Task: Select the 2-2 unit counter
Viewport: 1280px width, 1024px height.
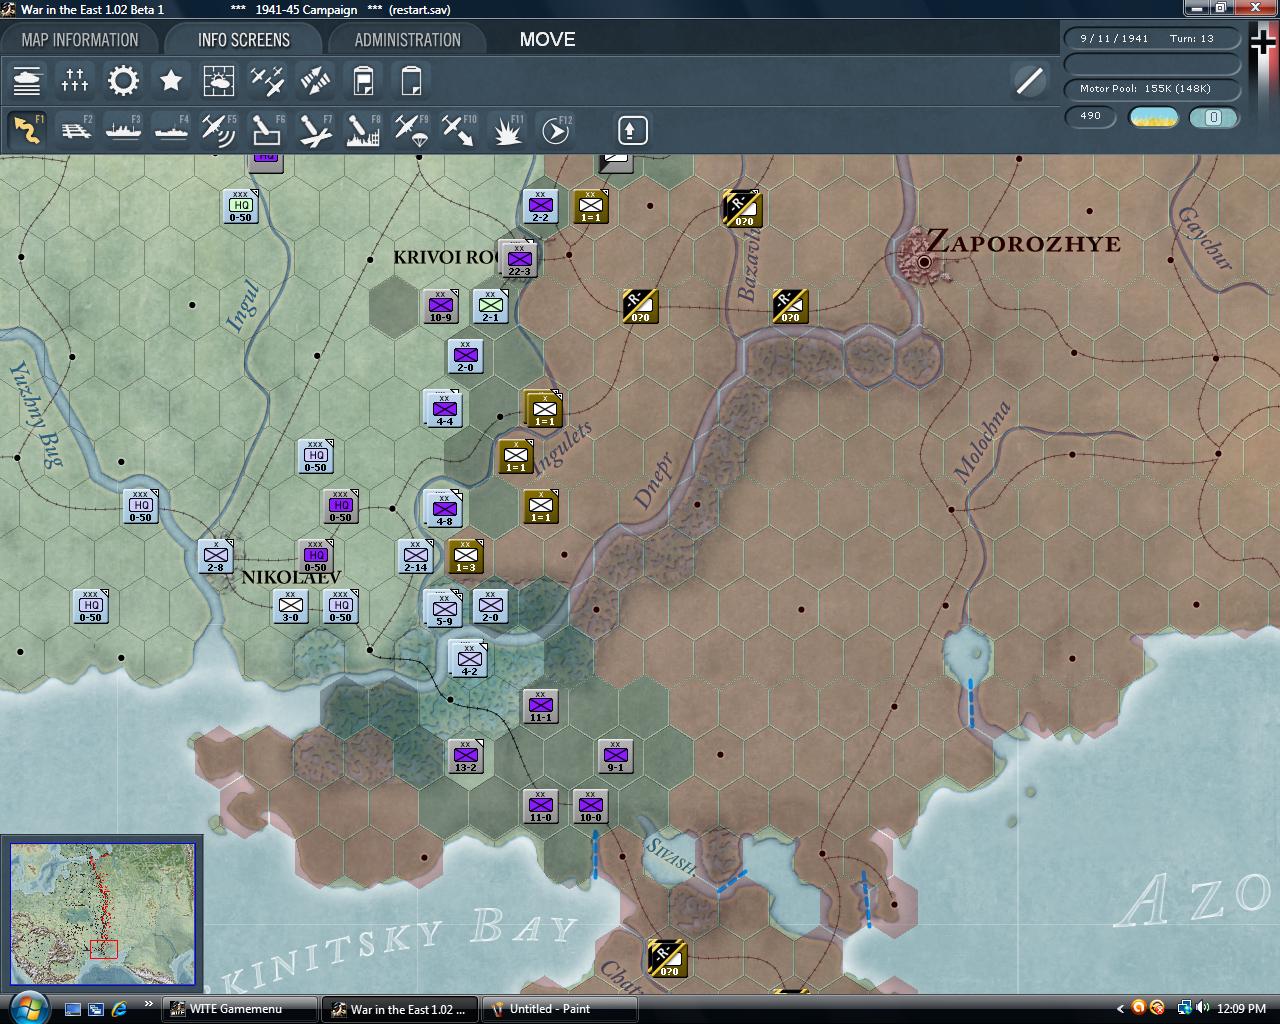Action: (541, 206)
